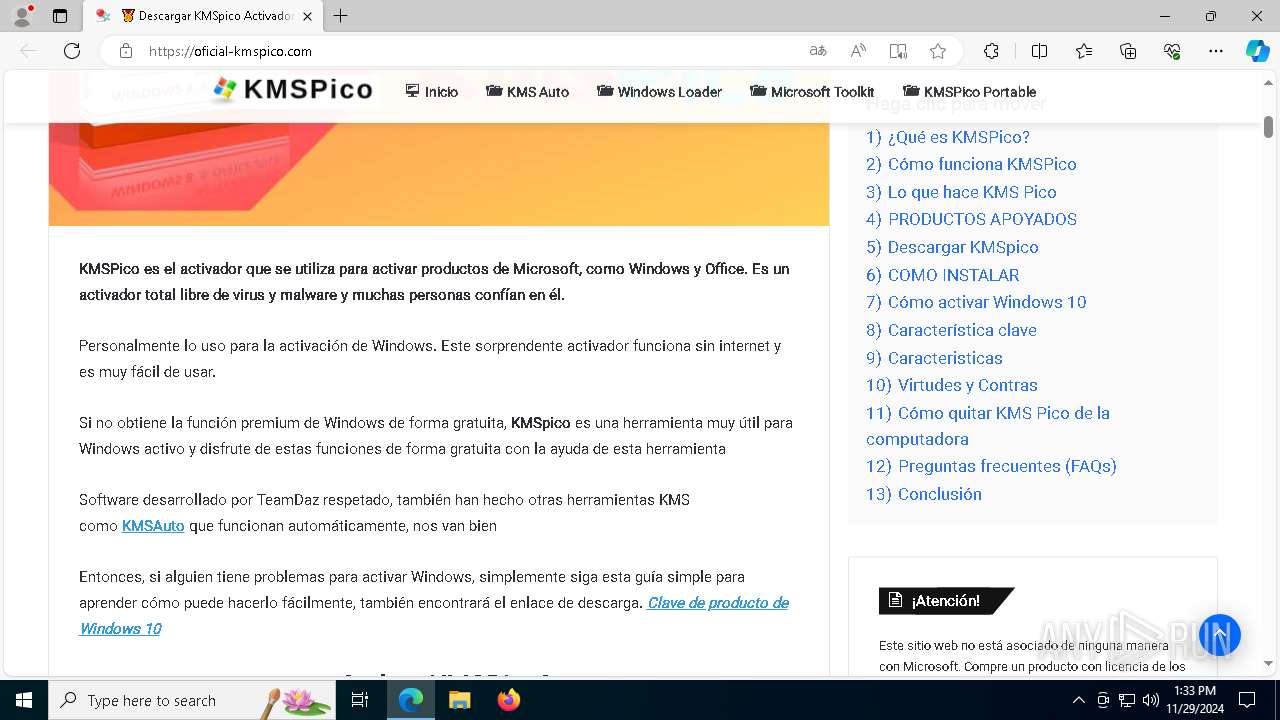Add page to favorites star icon
The height and width of the screenshot is (720, 1280).
point(938,51)
